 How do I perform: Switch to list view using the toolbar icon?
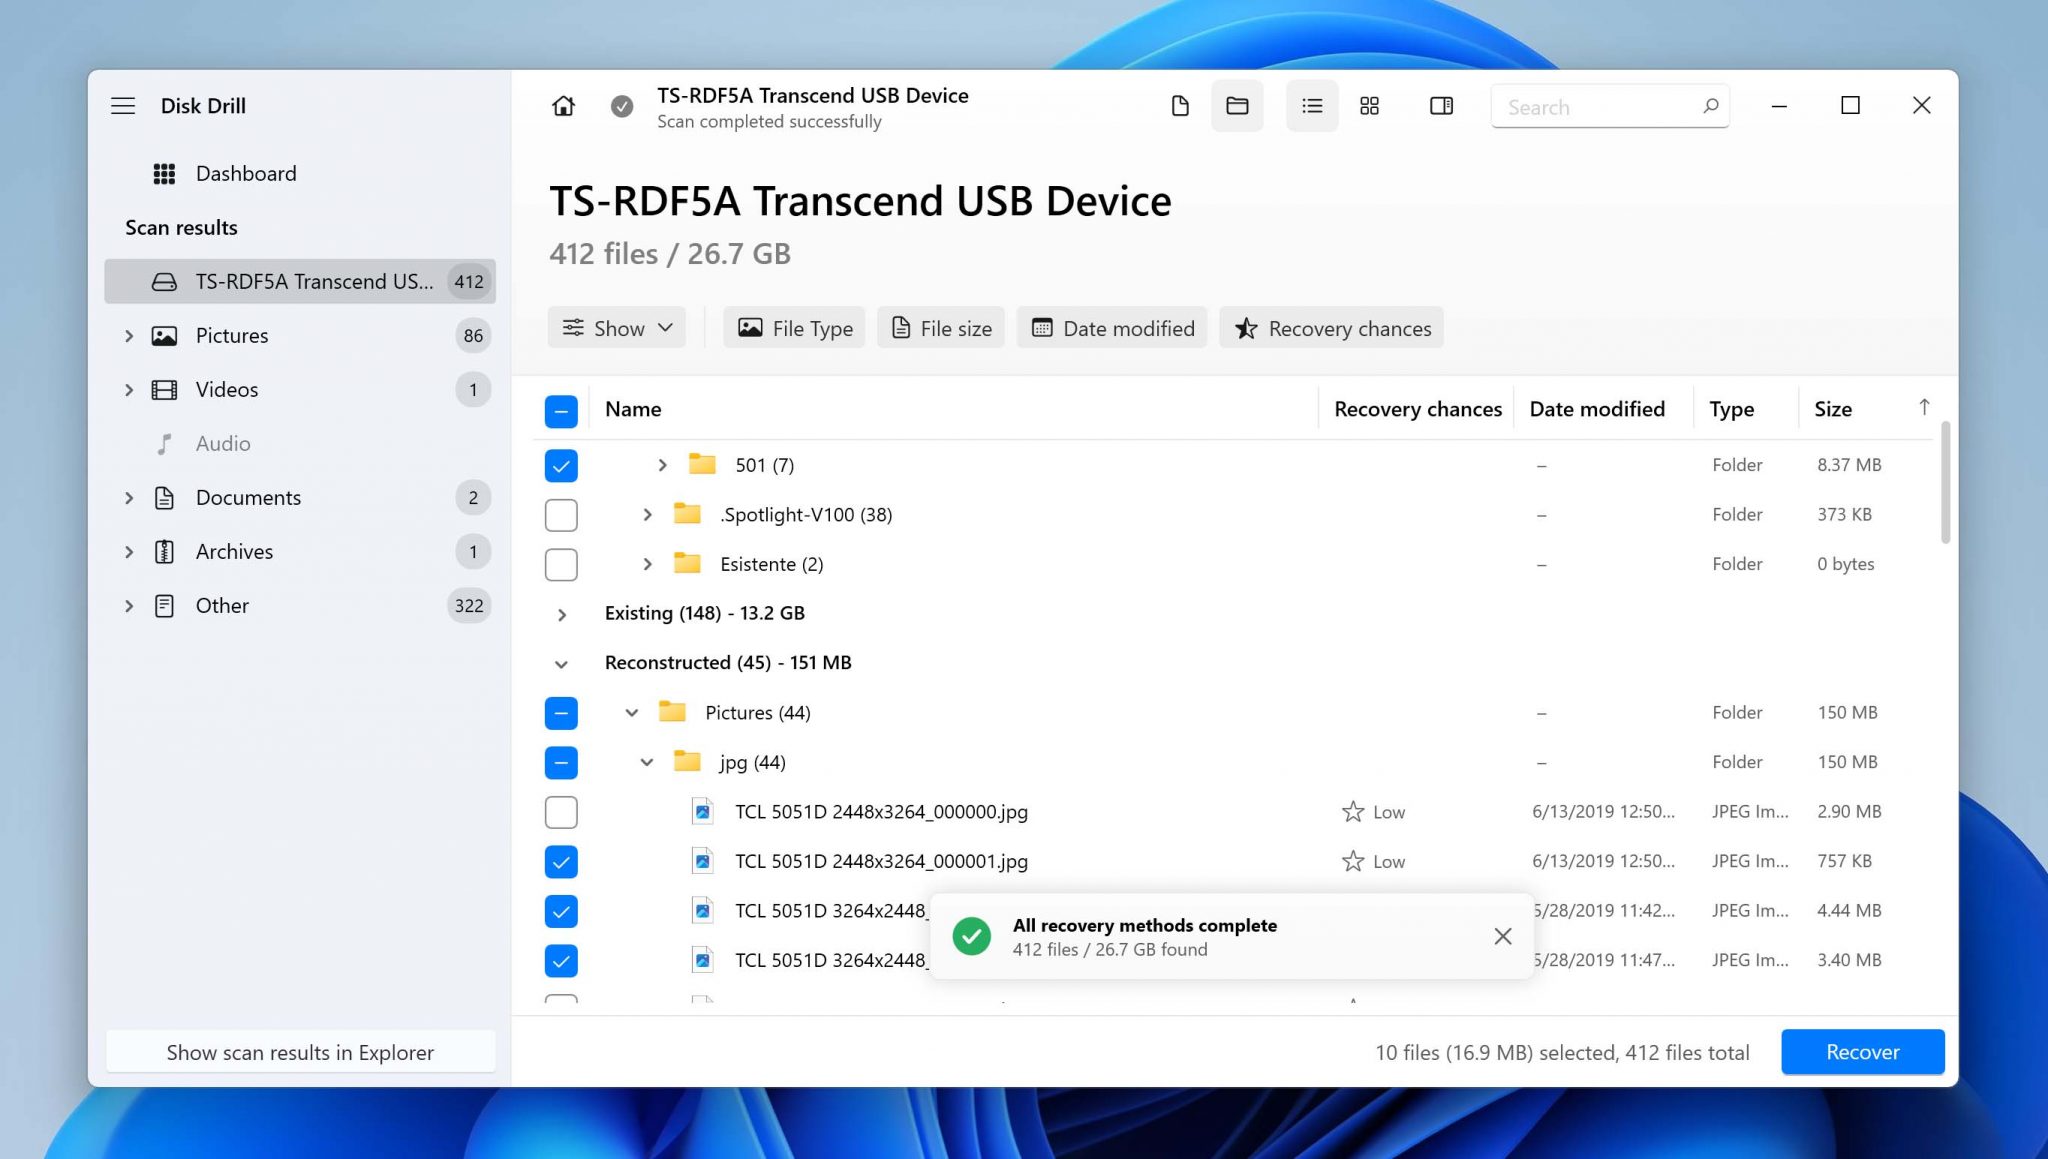pos(1311,105)
